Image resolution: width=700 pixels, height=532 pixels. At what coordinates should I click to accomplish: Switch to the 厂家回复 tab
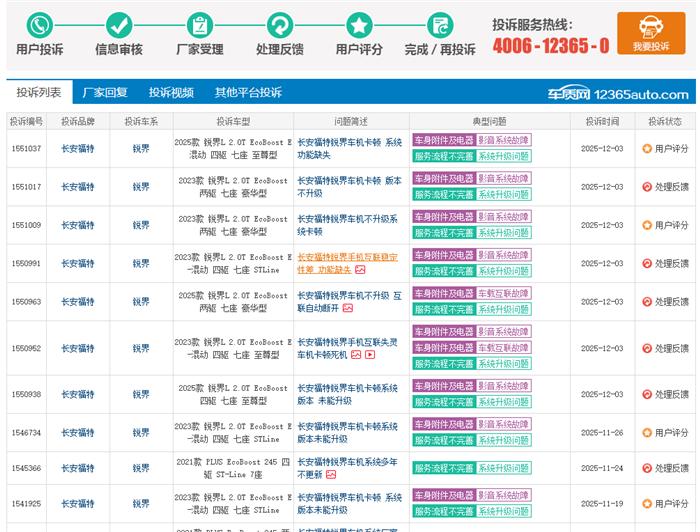click(x=105, y=93)
